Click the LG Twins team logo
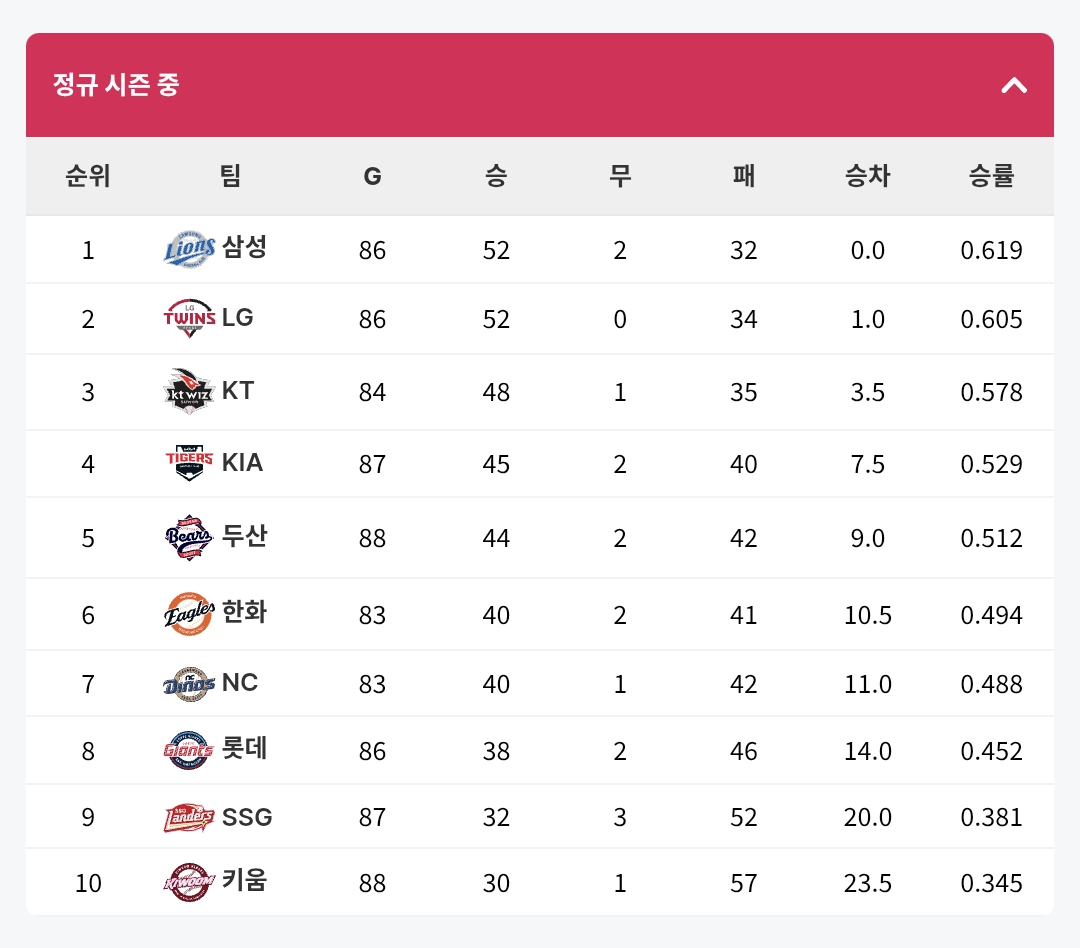1080x948 pixels. 189,318
